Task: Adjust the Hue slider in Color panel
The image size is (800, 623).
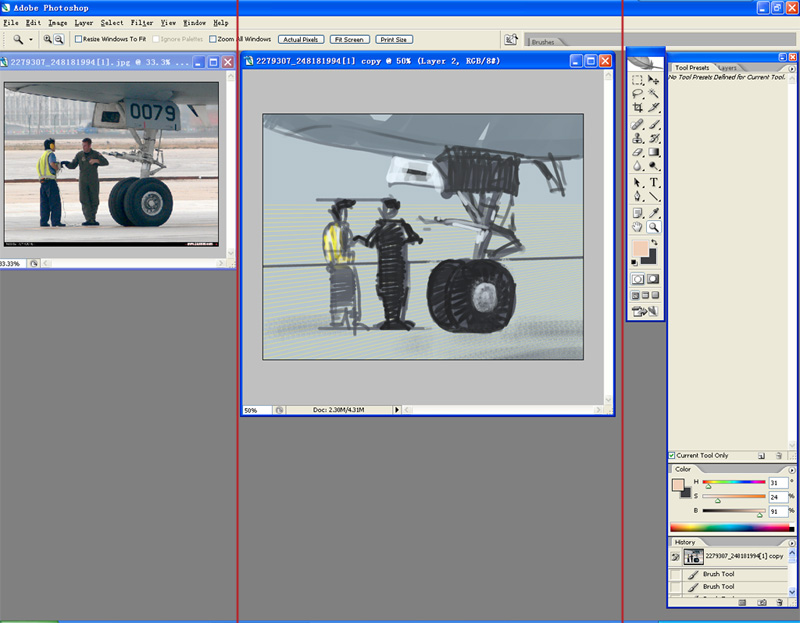Action: [x=734, y=483]
